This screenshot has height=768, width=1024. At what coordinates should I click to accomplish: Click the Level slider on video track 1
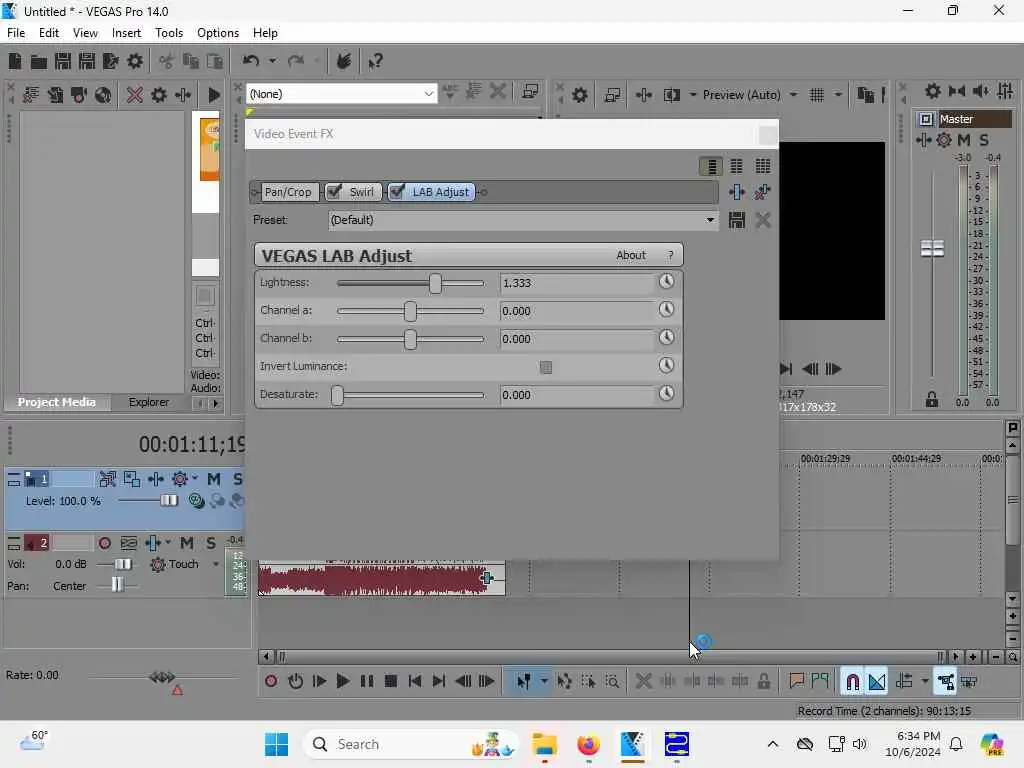pyautogui.click(x=168, y=501)
